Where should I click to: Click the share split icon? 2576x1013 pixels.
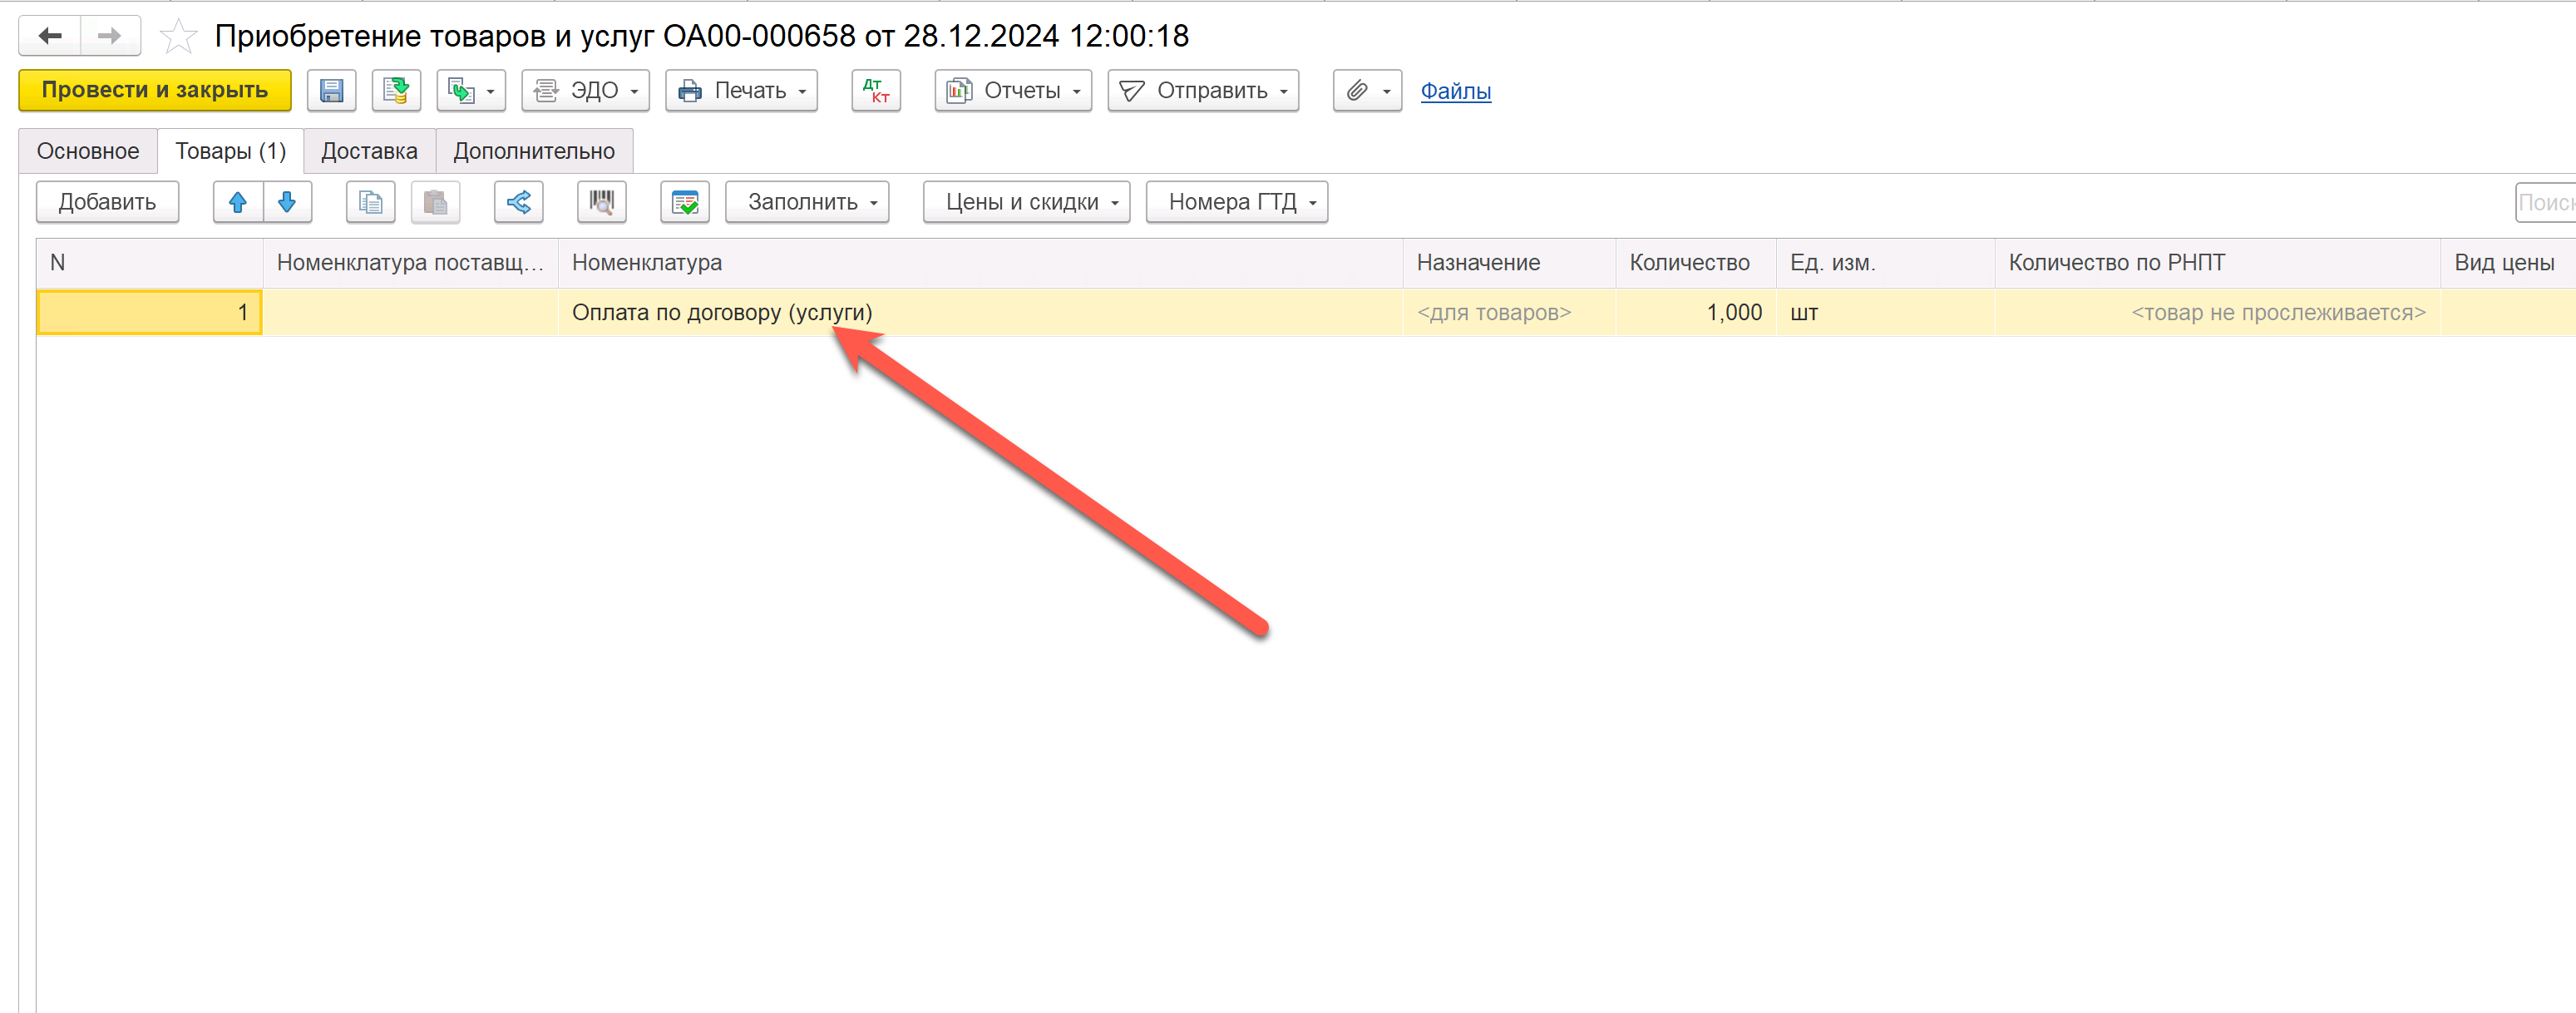518,202
